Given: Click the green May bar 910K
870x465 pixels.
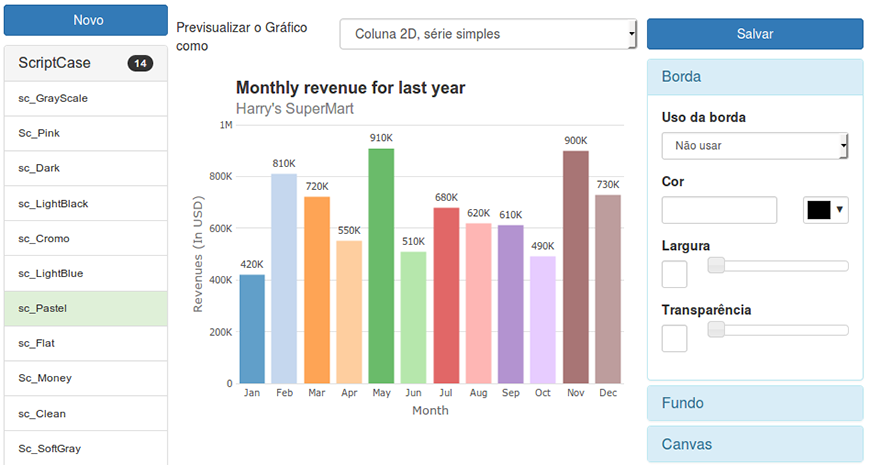Looking at the screenshot, I should click(381, 266).
